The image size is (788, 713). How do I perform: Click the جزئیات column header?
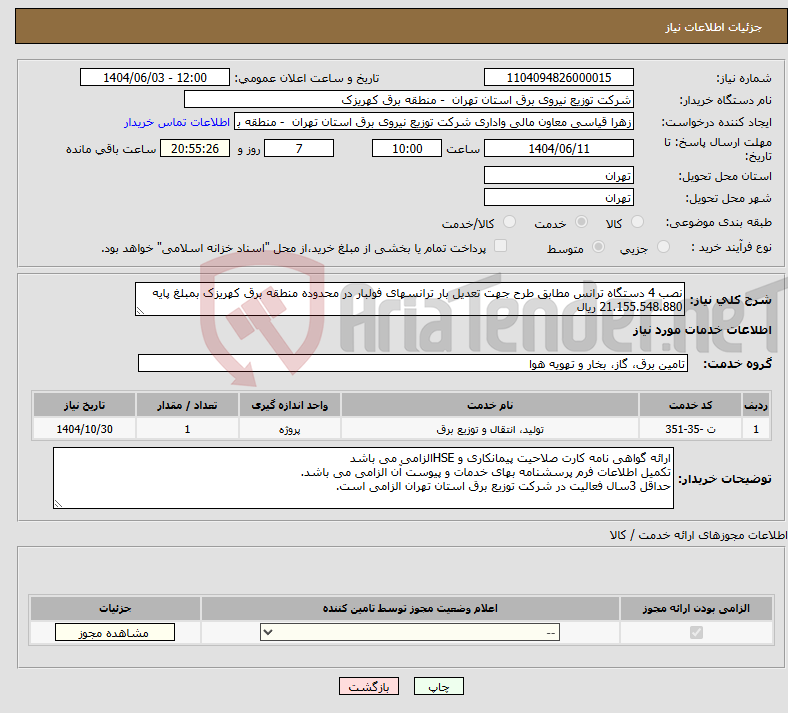tap(115, 608)
